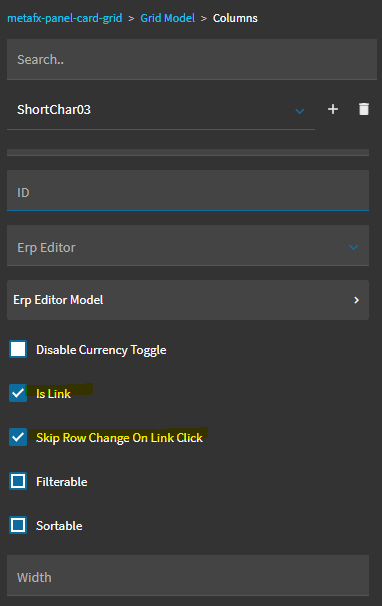Enable Disable Currency Toggle checkbox
The width and height of the screenshot is (382, 606).
click(18, 349)
